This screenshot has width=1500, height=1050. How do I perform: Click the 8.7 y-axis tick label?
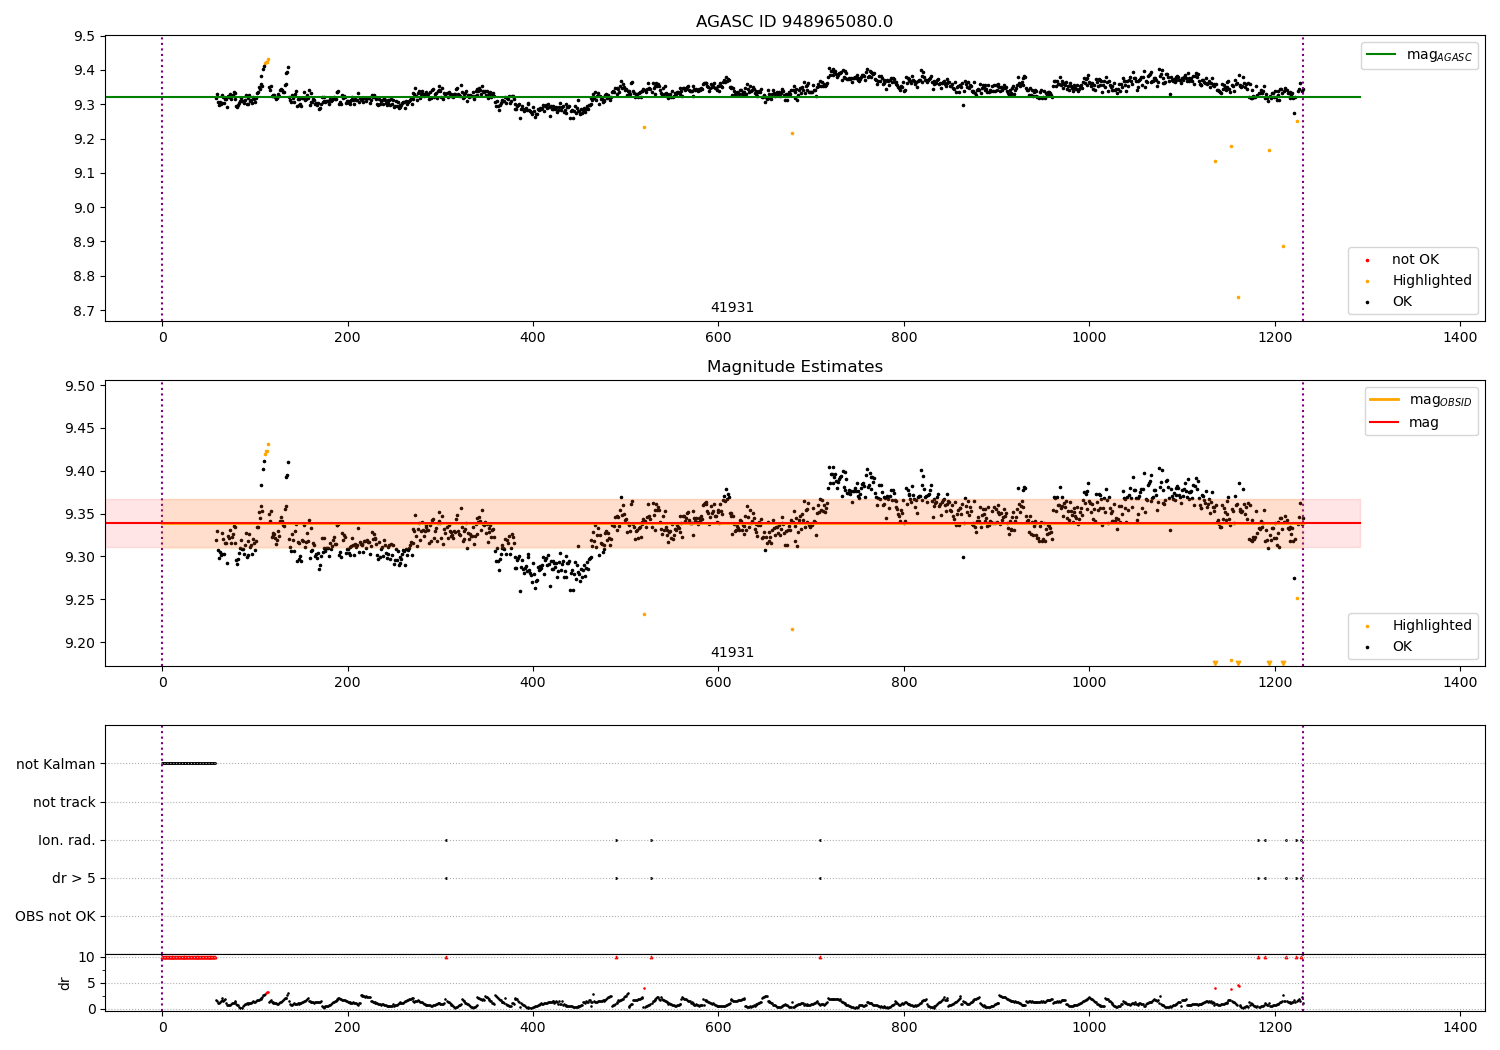[86, 311]
